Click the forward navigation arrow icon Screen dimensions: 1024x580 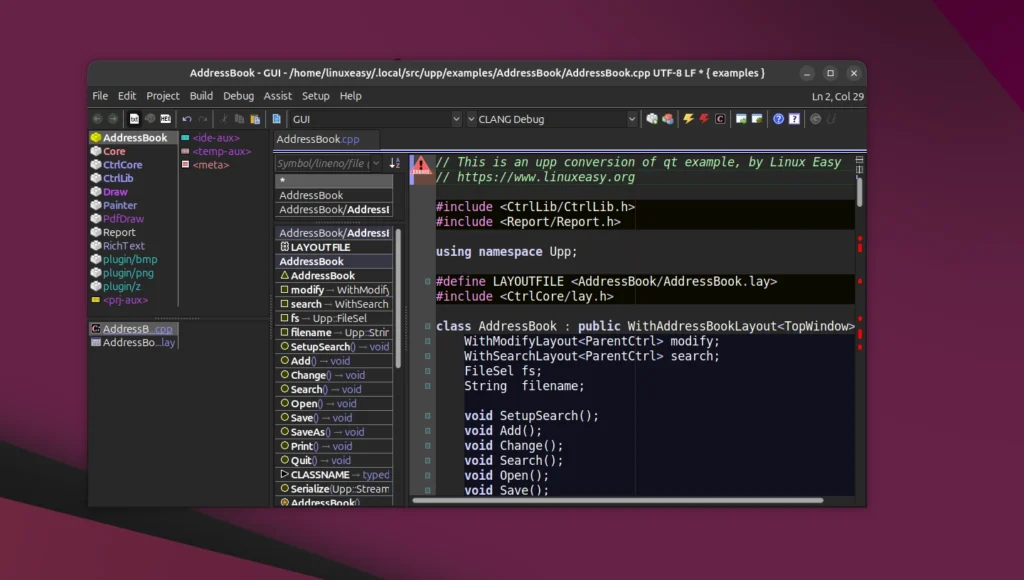[114, 118]
